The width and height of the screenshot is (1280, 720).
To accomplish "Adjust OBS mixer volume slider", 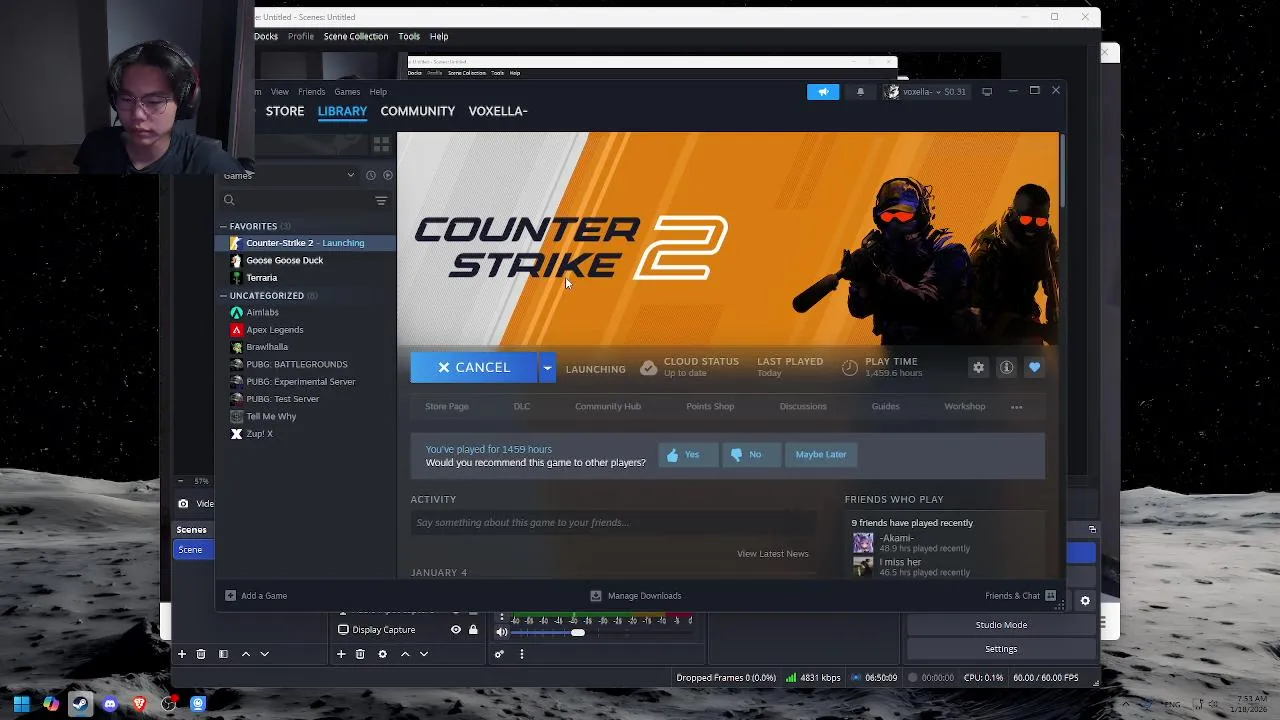I will click(578, 633).
